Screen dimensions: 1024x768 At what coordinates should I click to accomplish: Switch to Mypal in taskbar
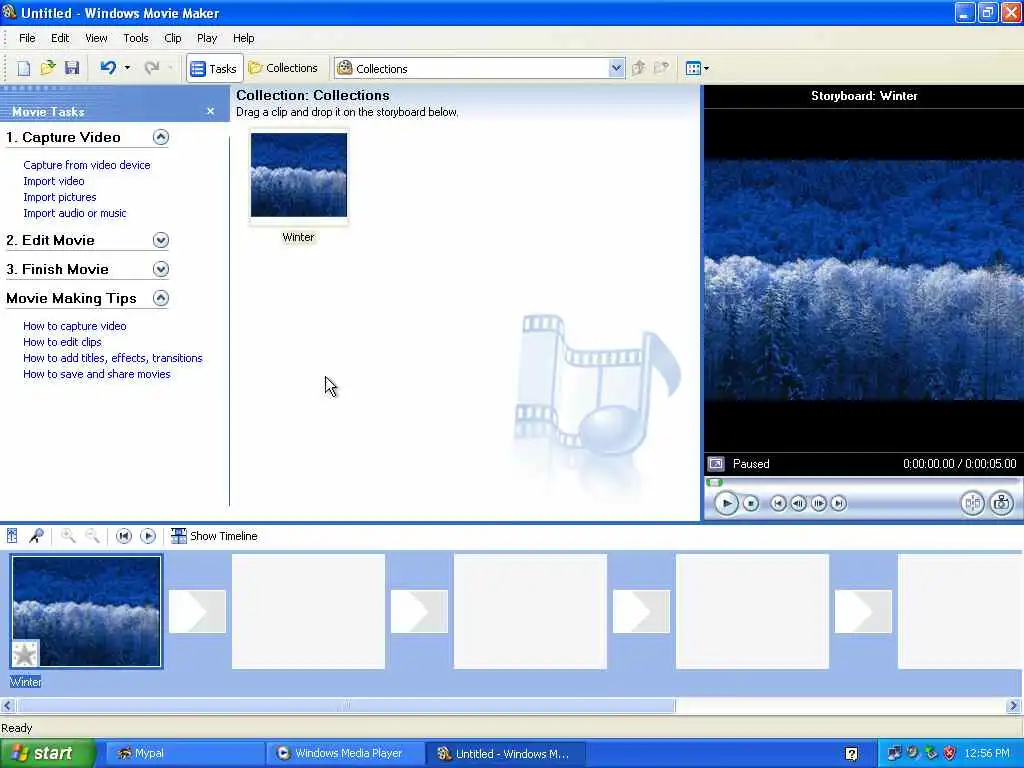pos(183,754)
